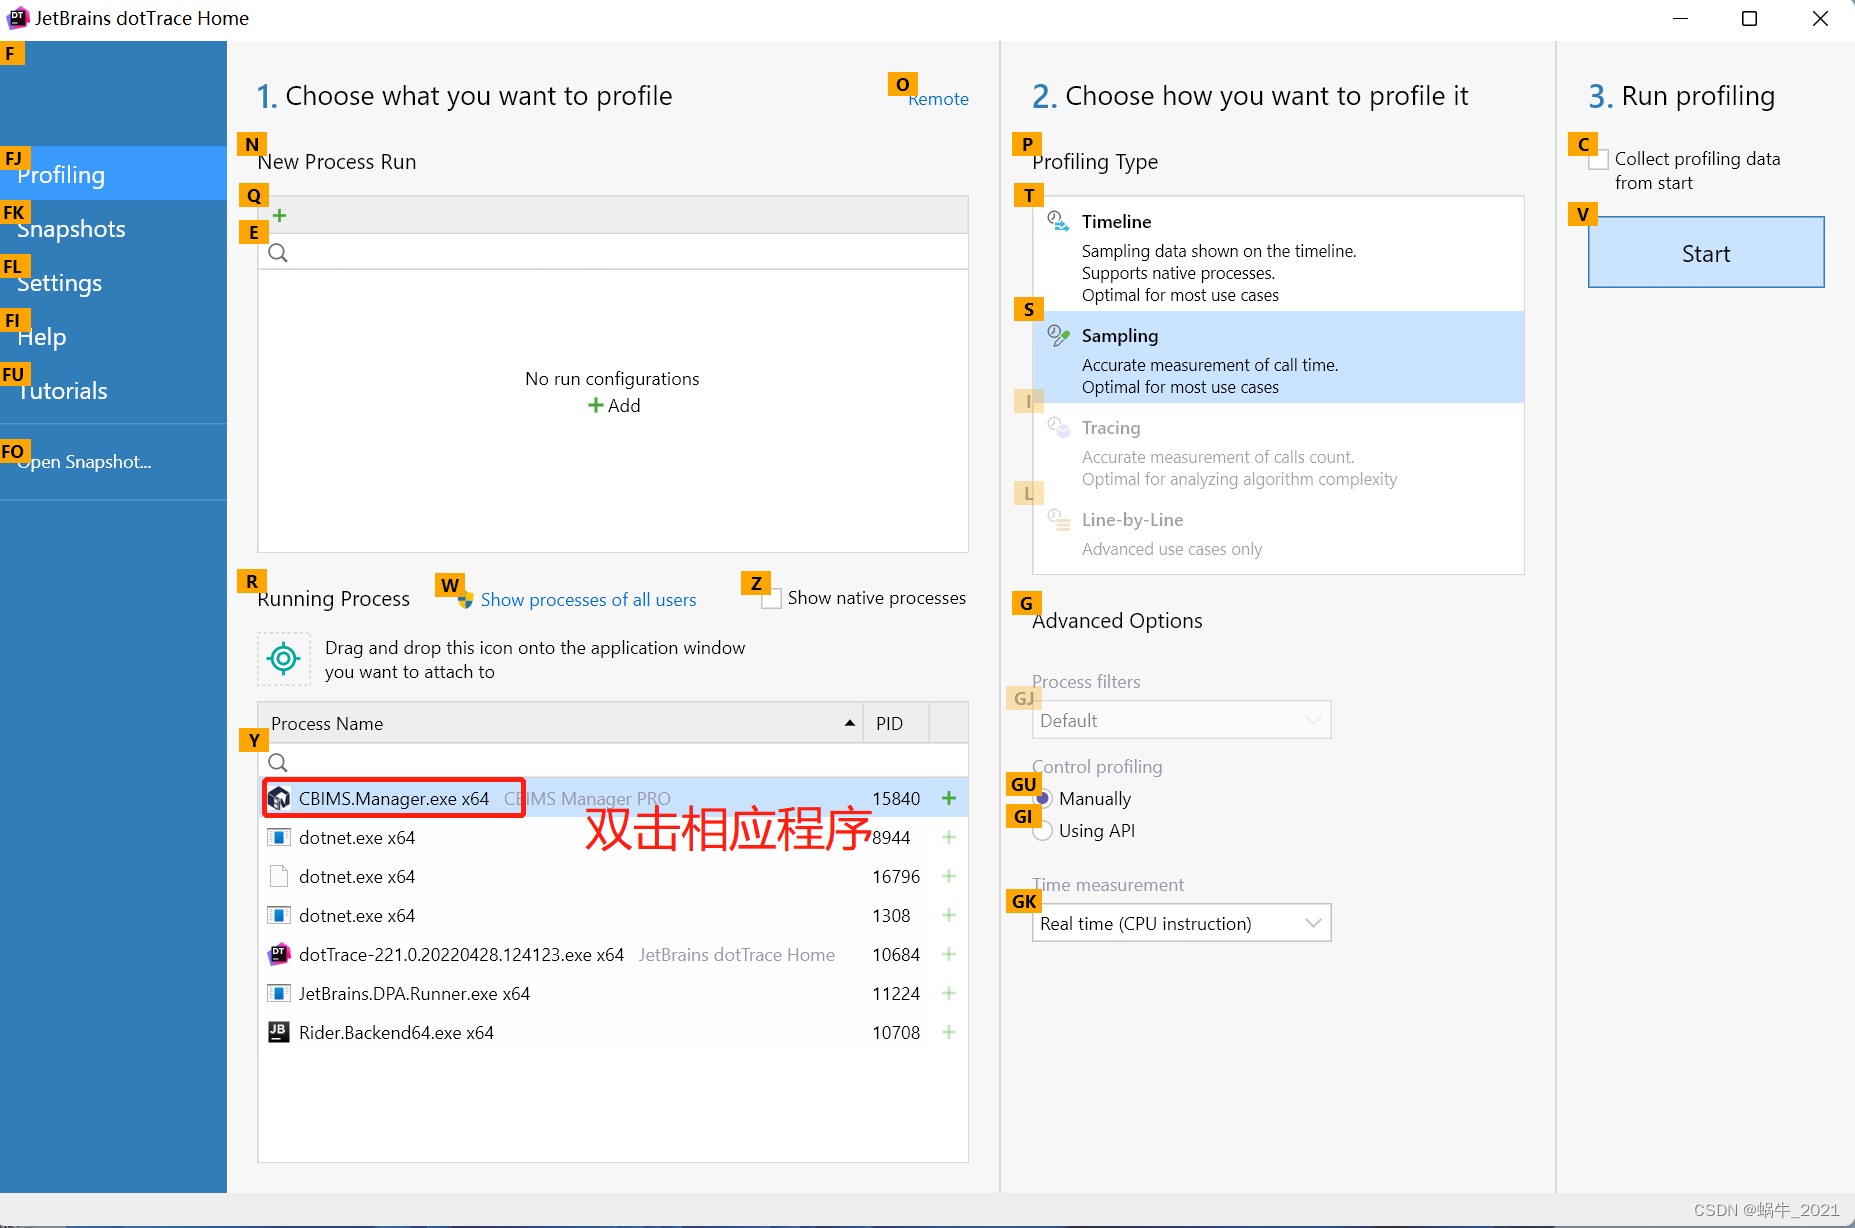Click the green plus in New Process Run toolbar
This screenshot has height=1228, width=1855.
(x=280, y=216)
